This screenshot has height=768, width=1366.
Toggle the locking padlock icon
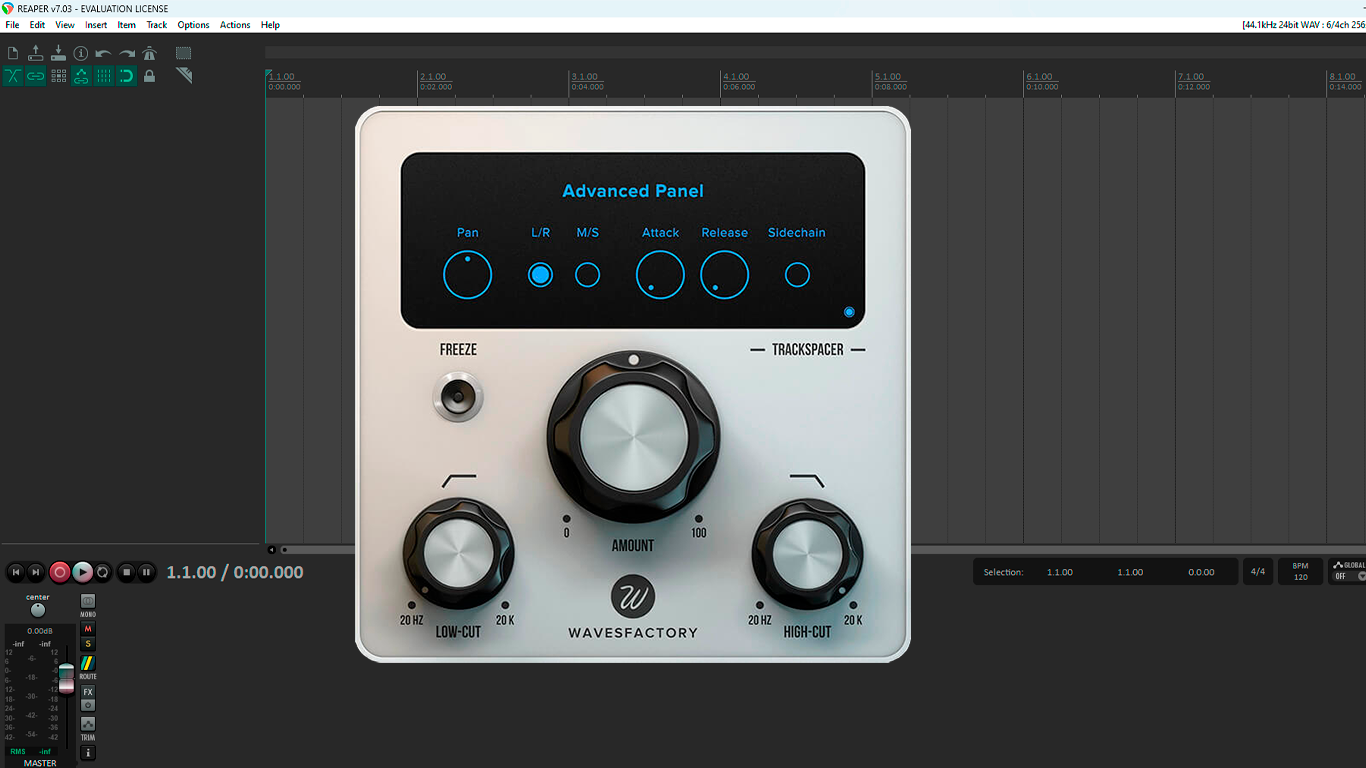click(149, 76)
